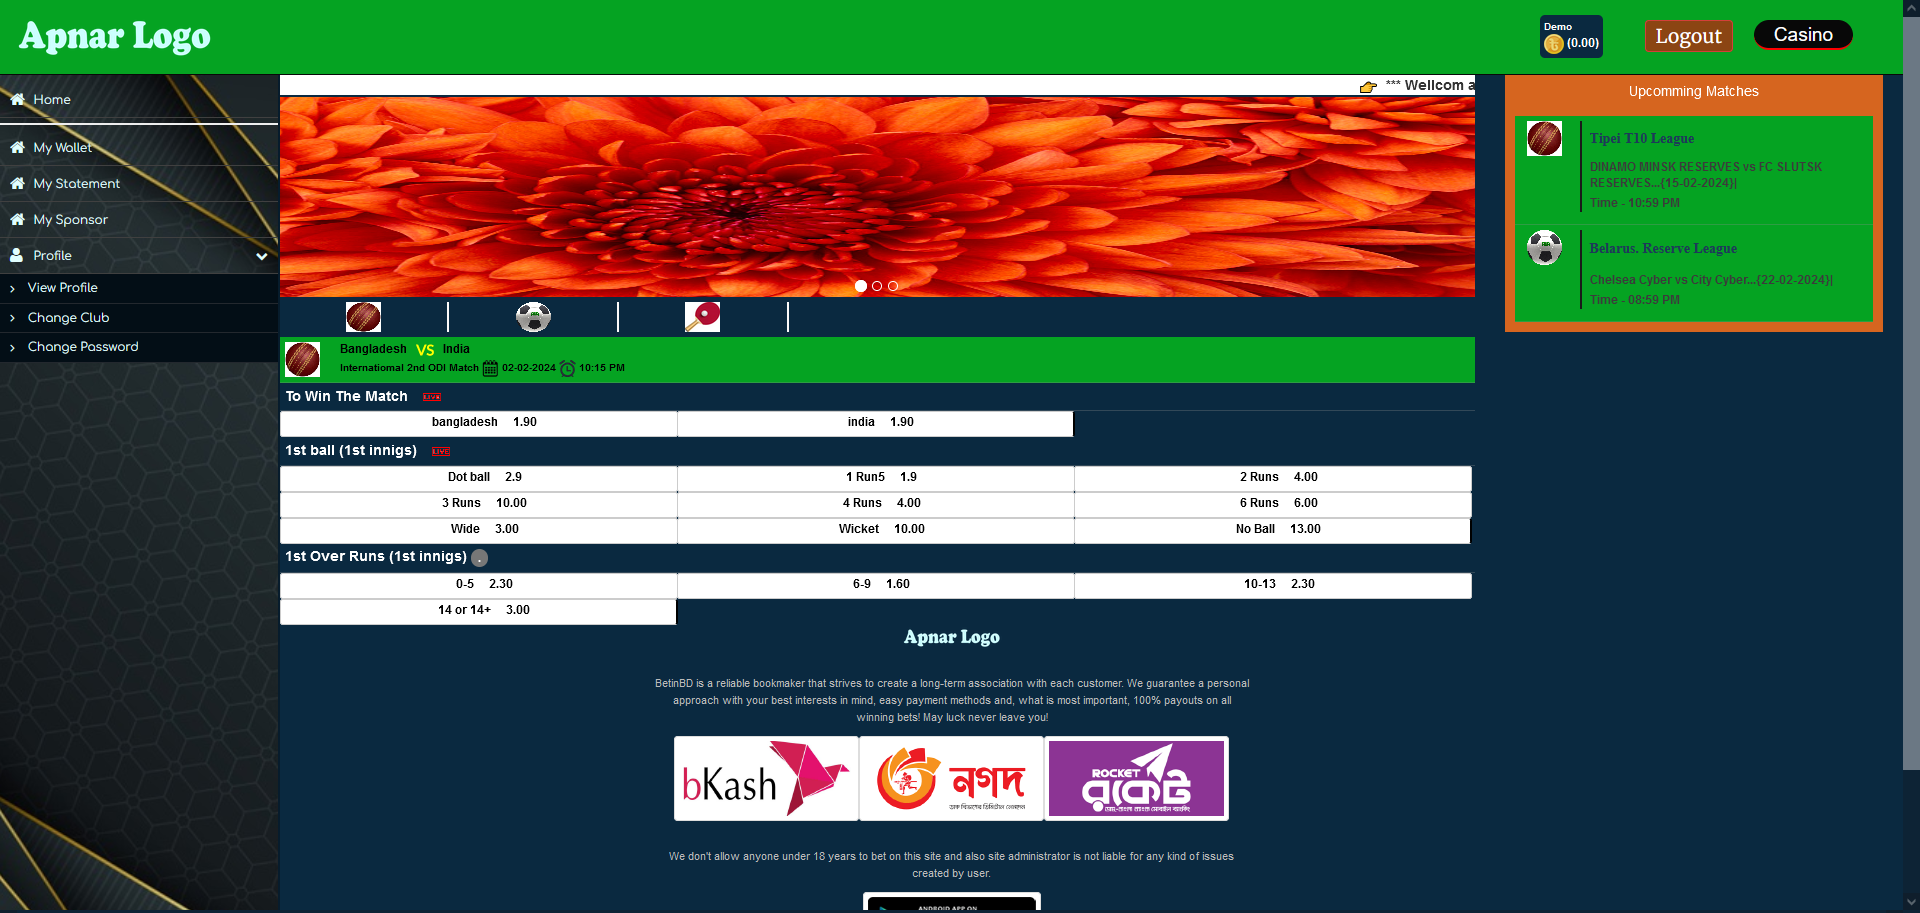This screenshot has width=1920, height=913.
Task: Open My Wallet in sidebar
Action: pos(62,148)
